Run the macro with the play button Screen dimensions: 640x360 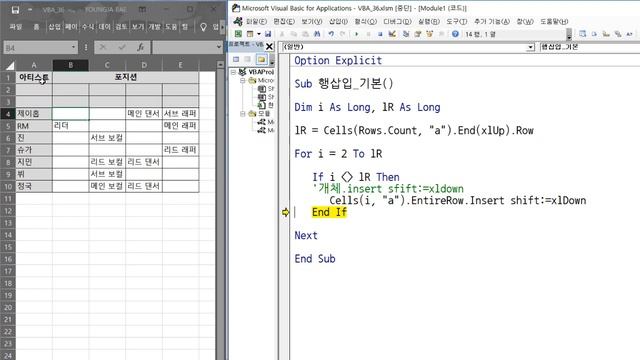click(357, 34)
